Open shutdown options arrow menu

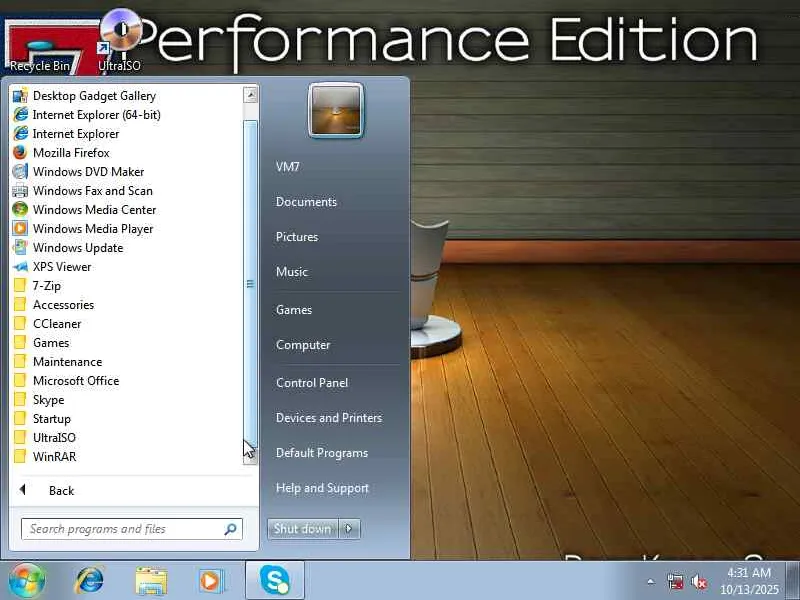349,529
